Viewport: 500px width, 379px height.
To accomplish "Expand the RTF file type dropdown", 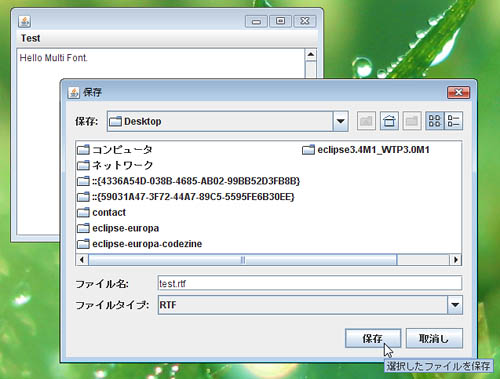I will [455, 305].
